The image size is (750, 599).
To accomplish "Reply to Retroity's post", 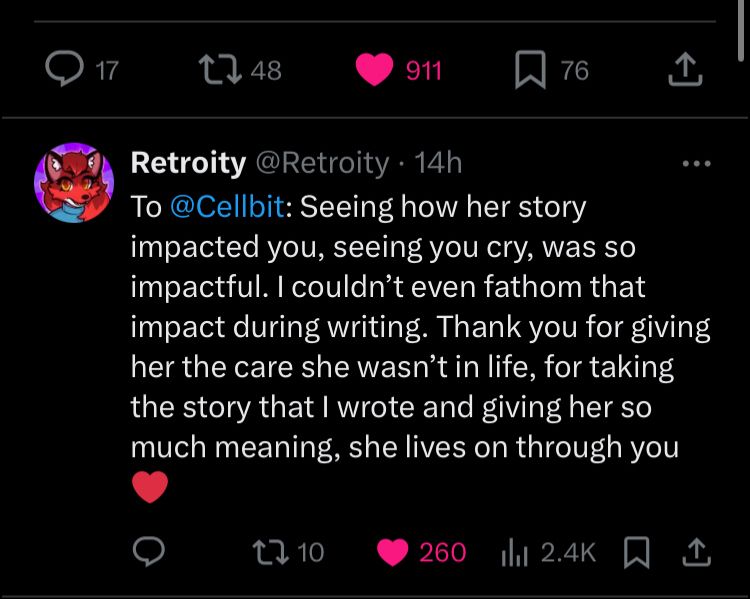I will 148,551.
